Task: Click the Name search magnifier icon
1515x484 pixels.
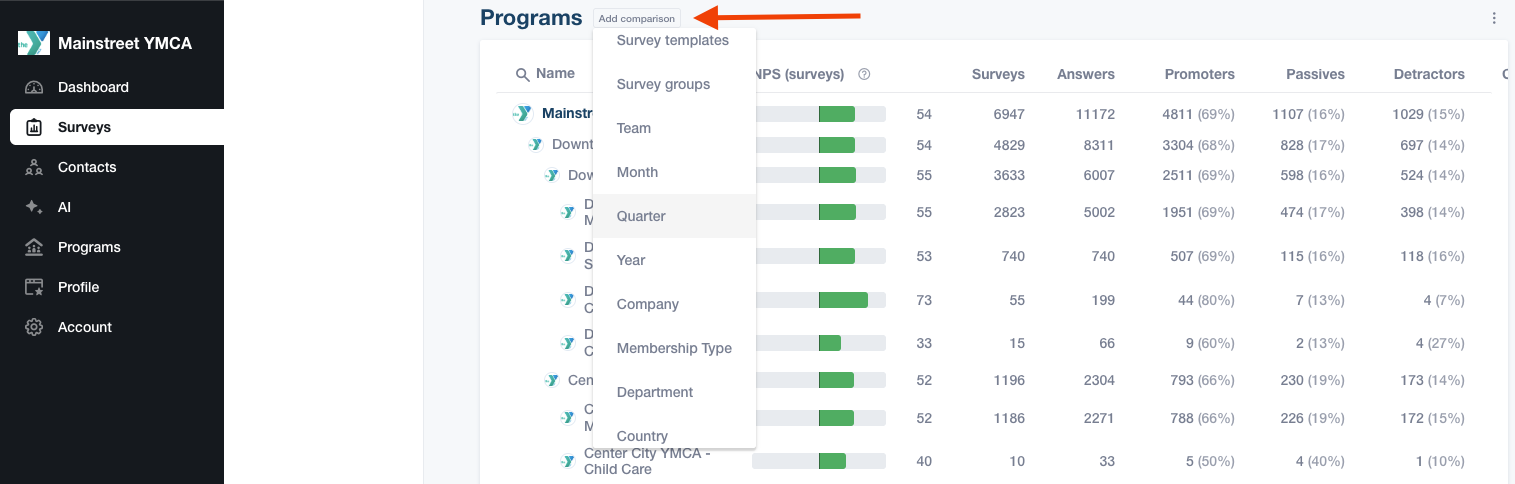Action: pyautogui.click(x=522, y=74)
